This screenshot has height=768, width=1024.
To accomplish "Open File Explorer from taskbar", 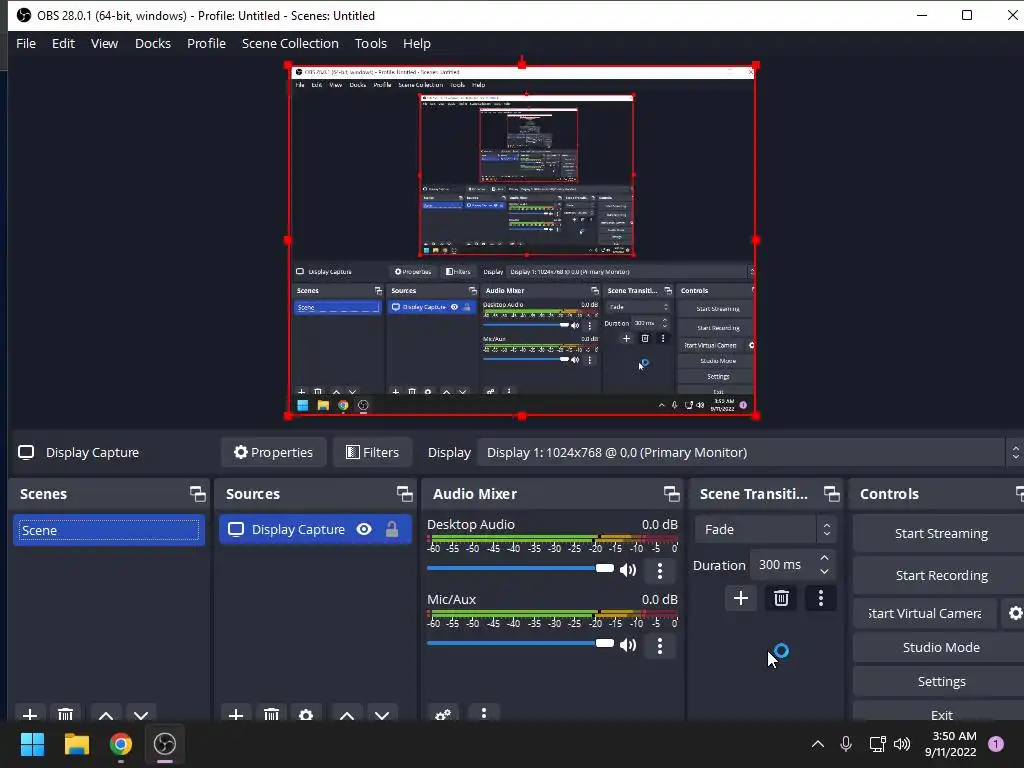I will (x=76, y=744).
